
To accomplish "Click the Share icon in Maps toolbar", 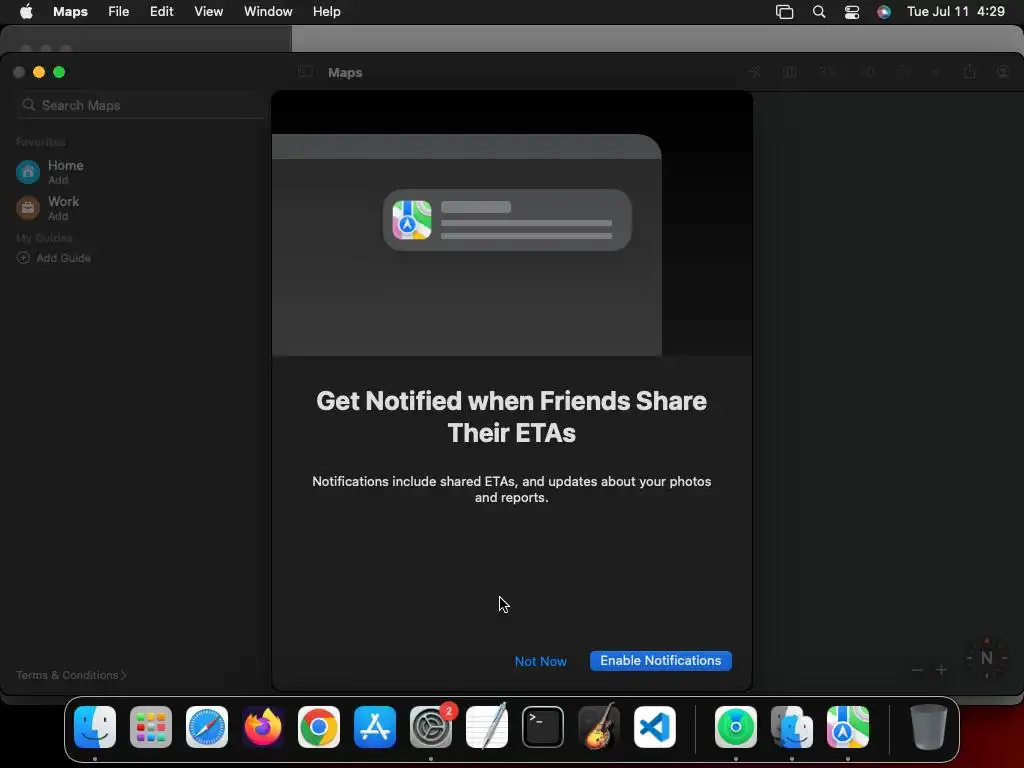I will 969,71.
